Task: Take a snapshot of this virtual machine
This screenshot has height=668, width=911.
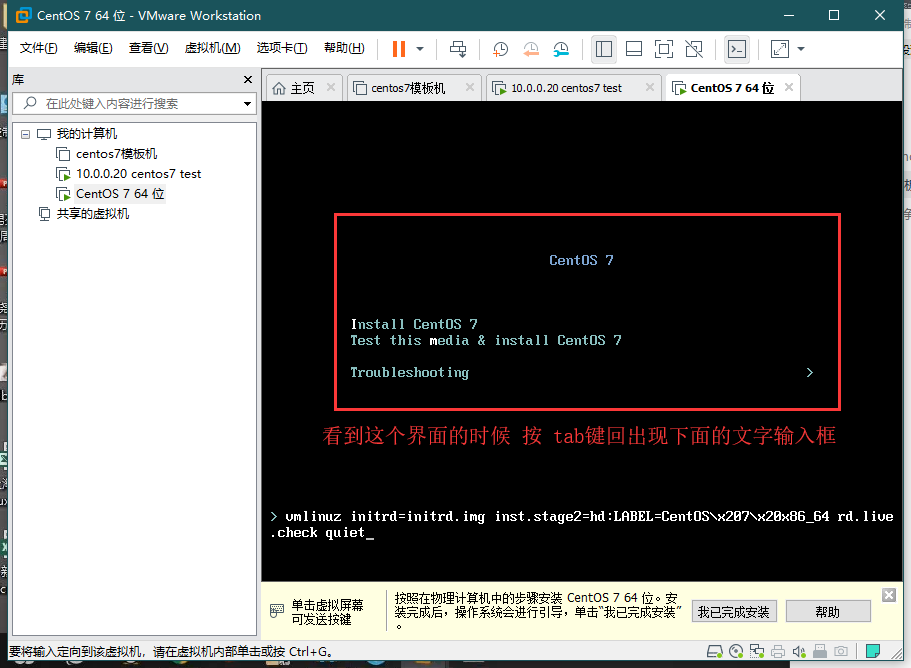Action: tap(500, 49)
